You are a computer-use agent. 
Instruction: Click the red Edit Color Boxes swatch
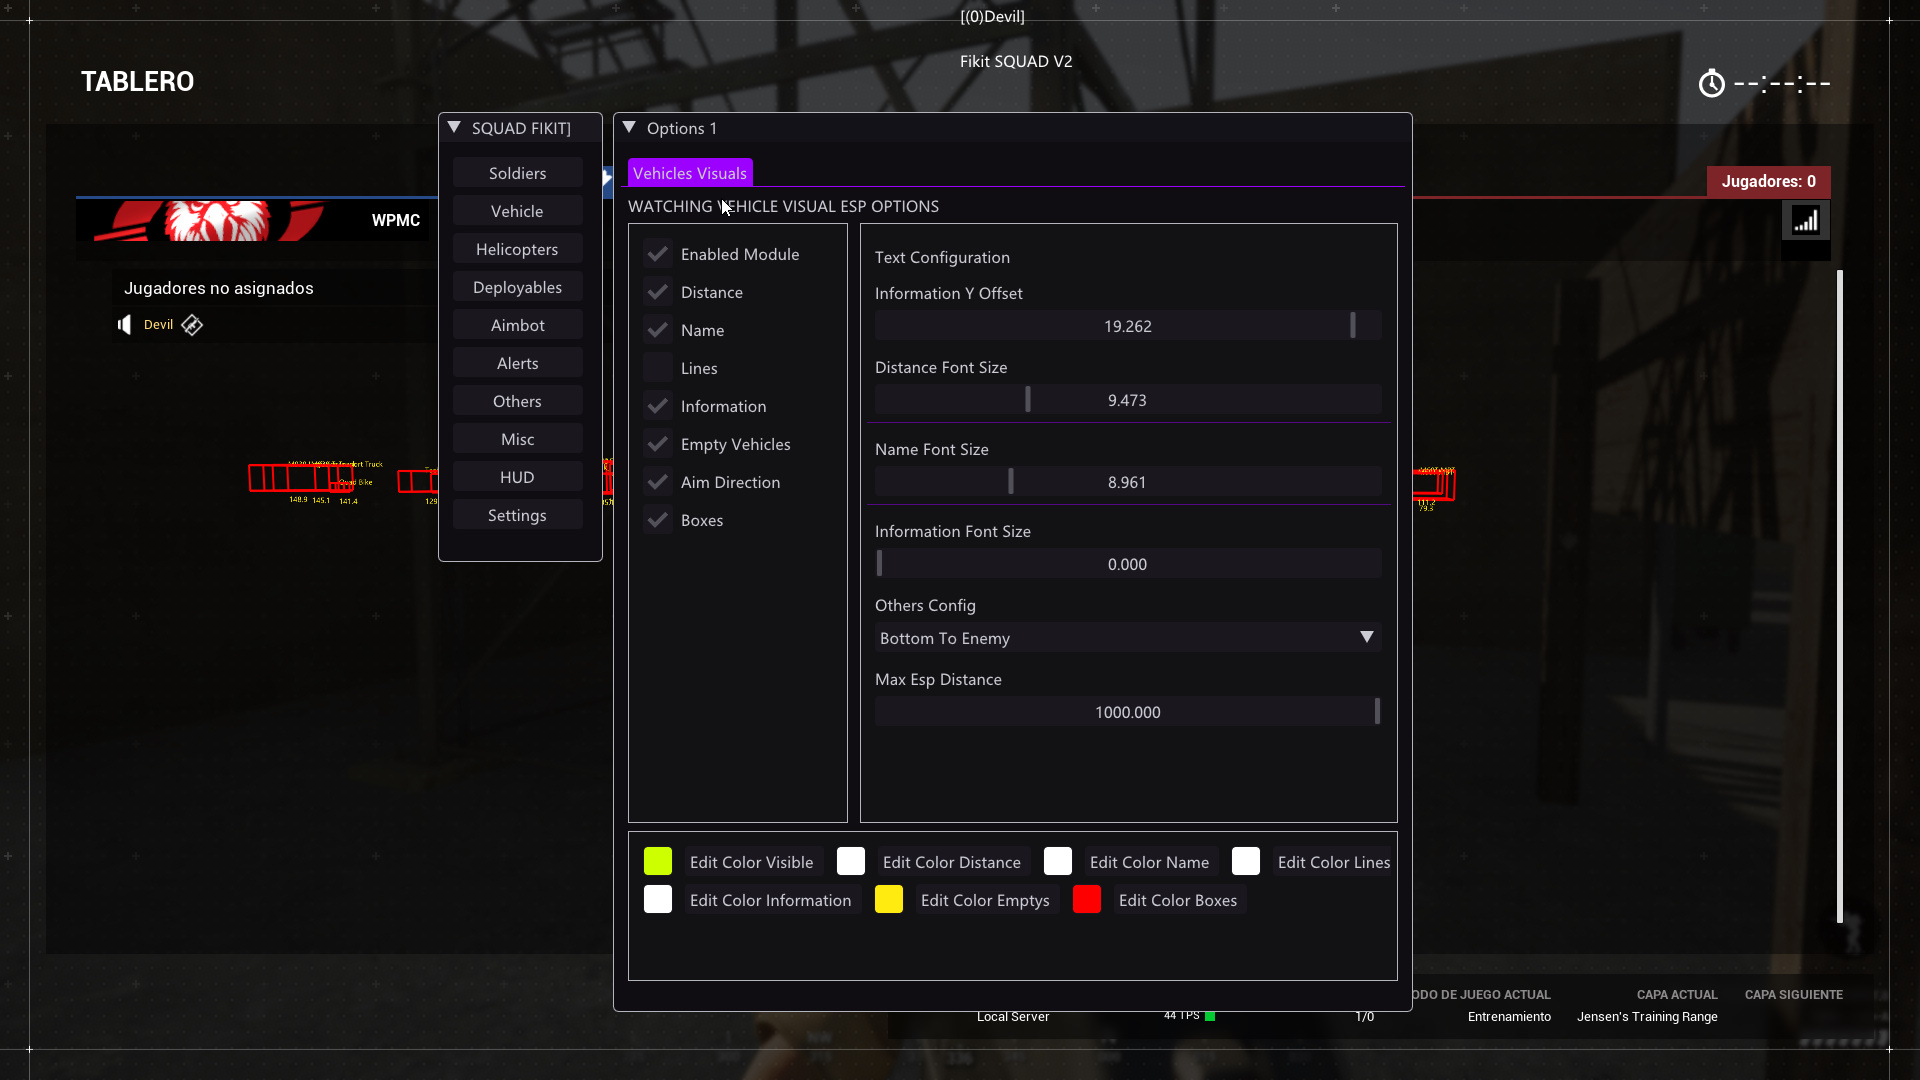(x=1086, y=900)
